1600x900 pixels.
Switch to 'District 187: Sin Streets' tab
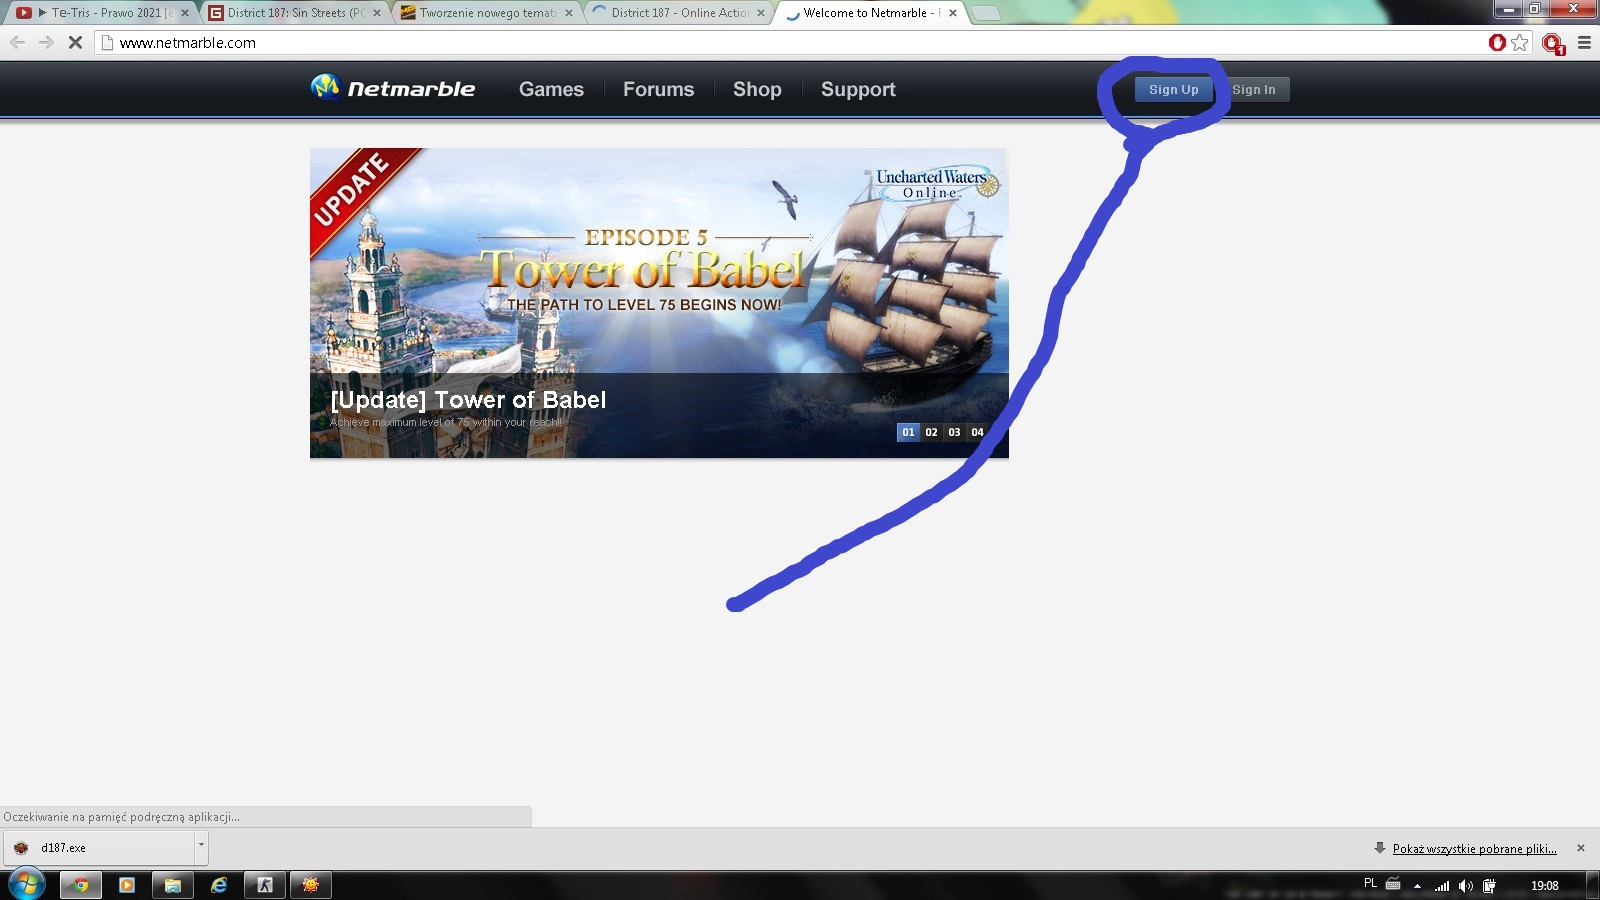point(290,13)
